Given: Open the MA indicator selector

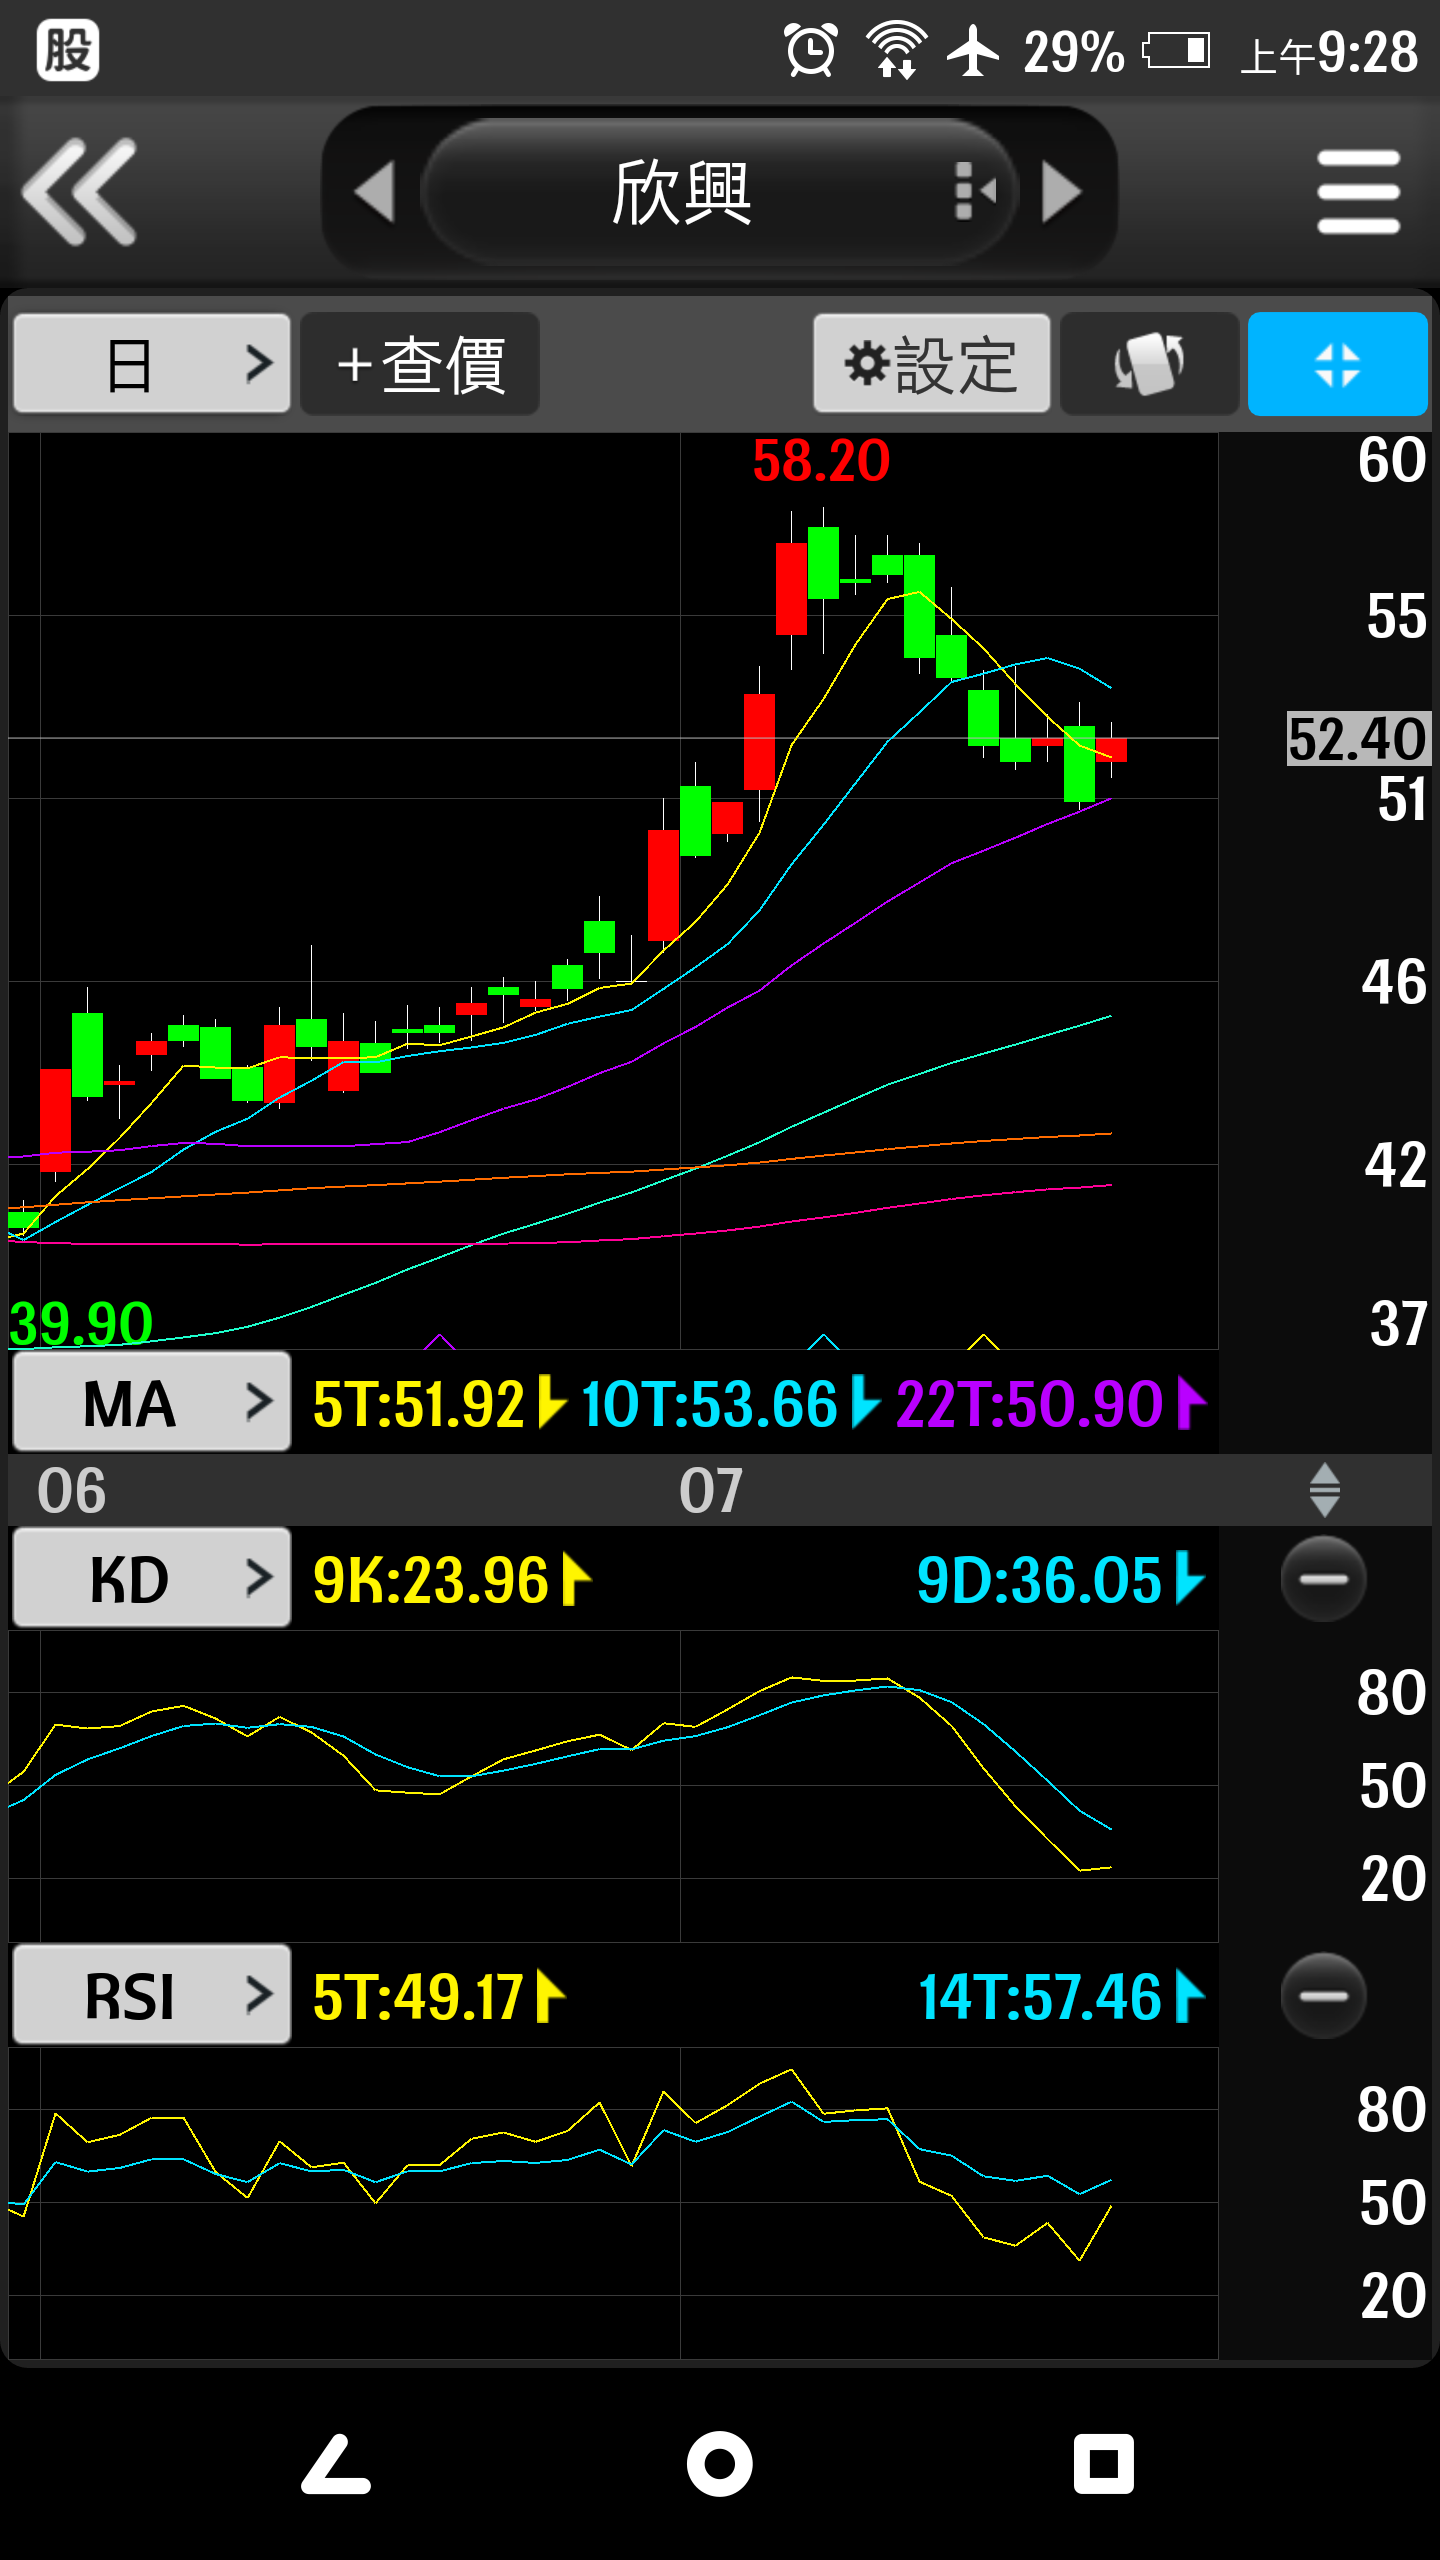Looking at the screenshot, I should (x=152, y=1403).
